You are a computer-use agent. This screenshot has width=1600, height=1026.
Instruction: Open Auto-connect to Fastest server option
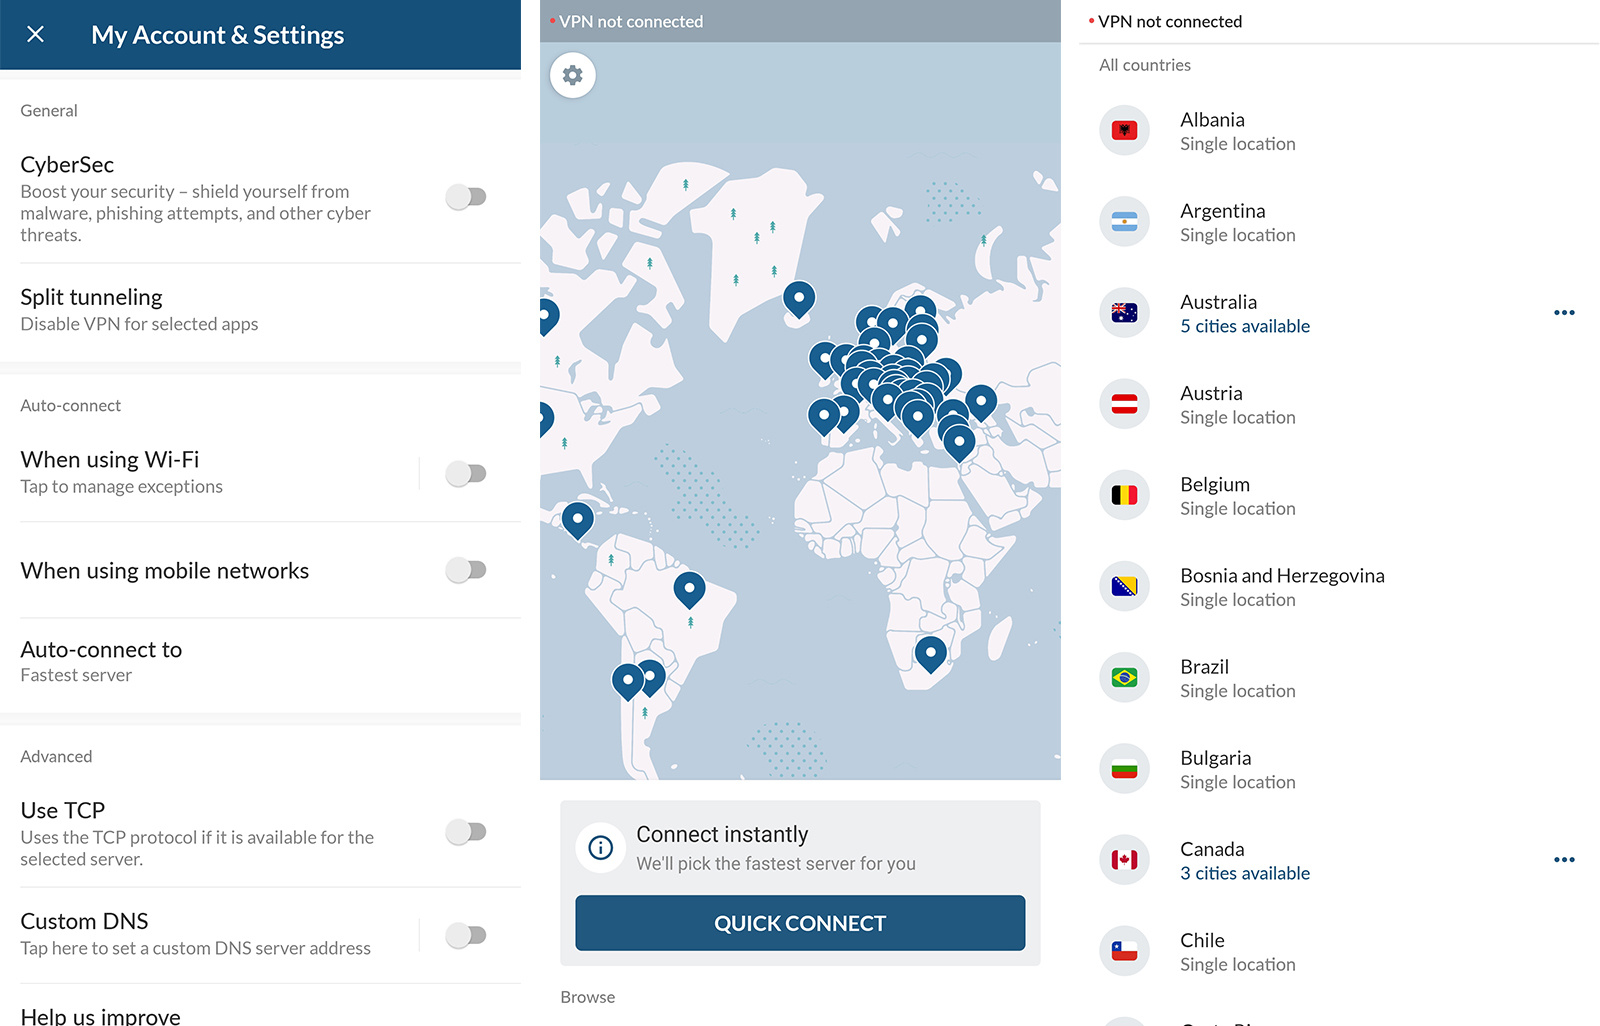tap(260, 662)
